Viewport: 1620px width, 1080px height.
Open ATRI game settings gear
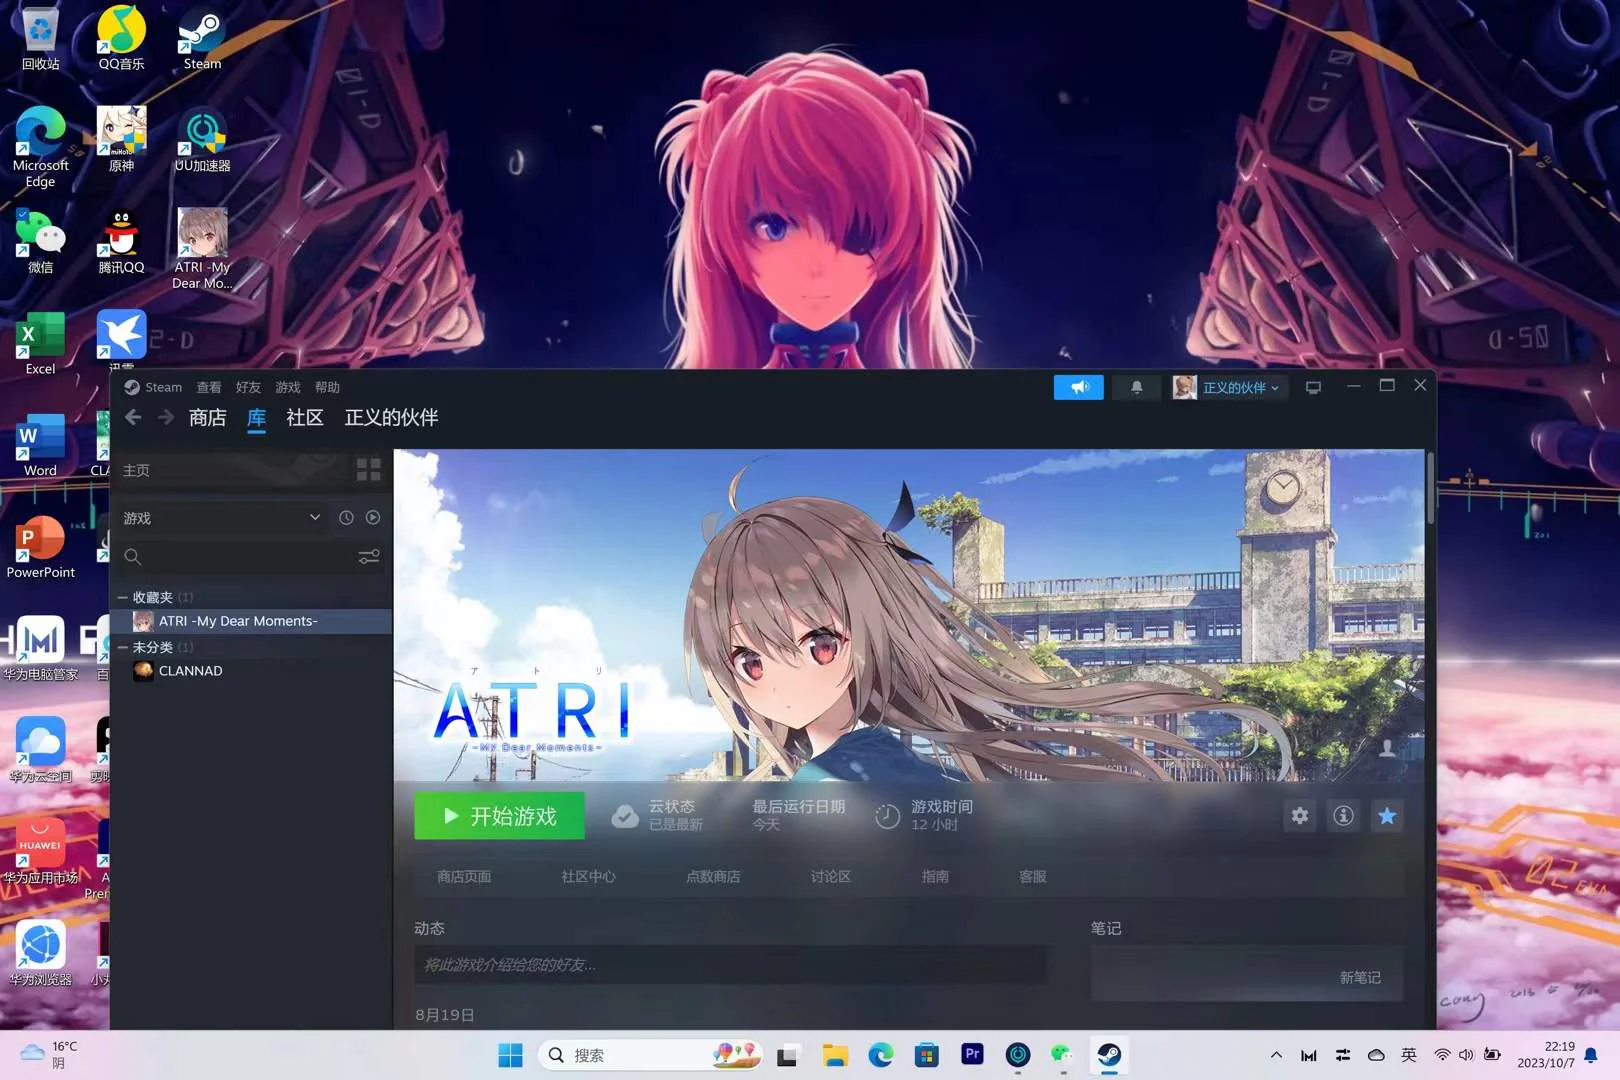[x=1299, y=816]
